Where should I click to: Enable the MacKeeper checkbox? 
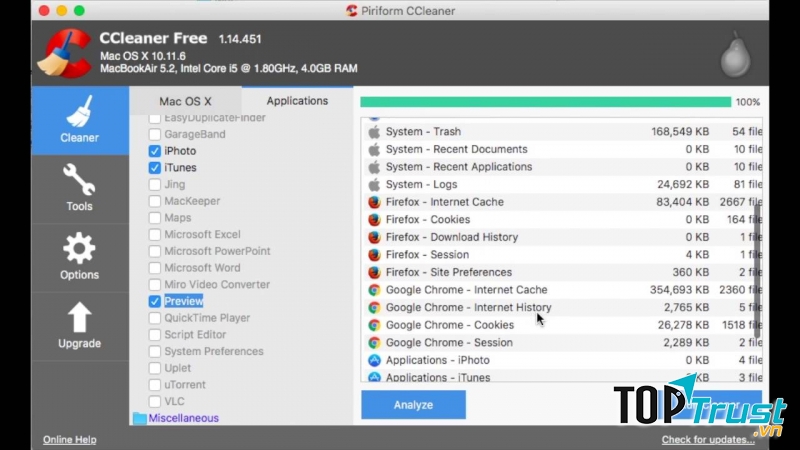click(155, 201)
